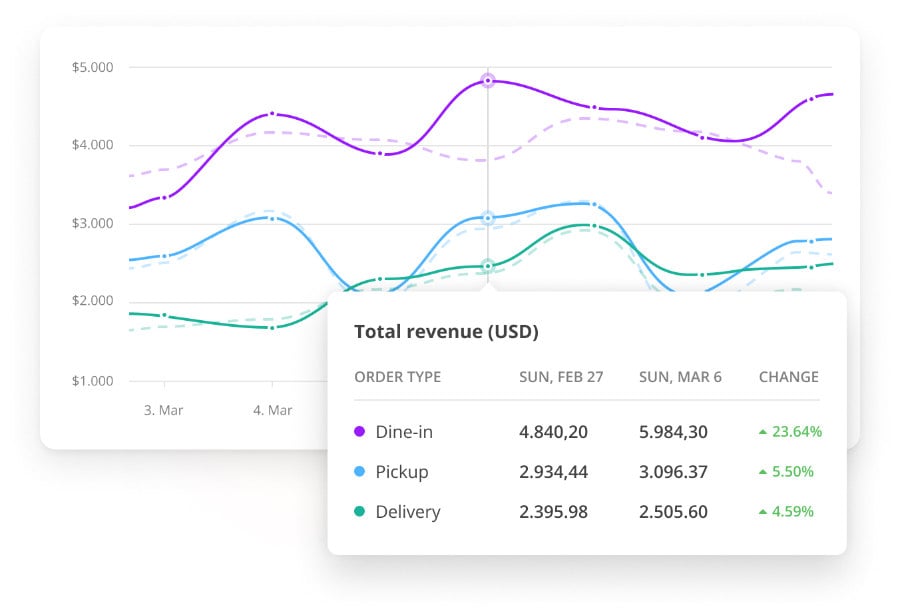Click the 5.50% change value
The width and height of the screenshot is (900, 615).
point(793,471)
